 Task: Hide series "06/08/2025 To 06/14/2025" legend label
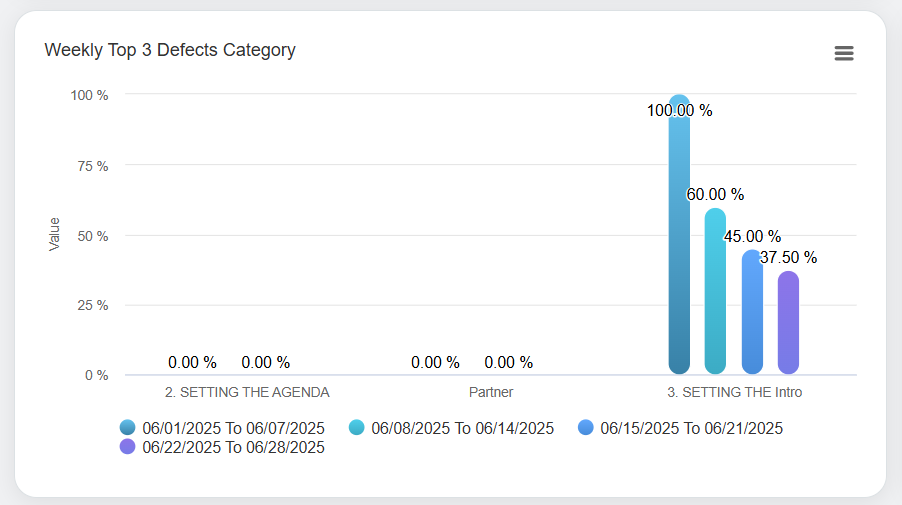[462, 428]
